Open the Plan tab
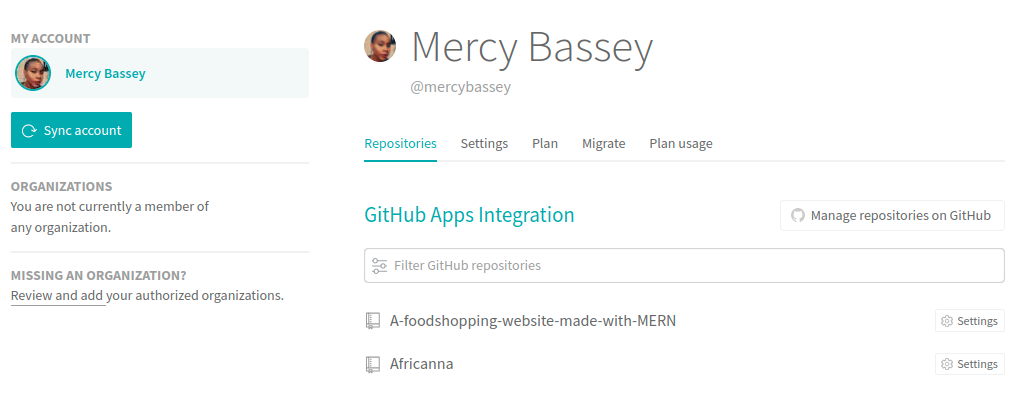This screenshot has width=1034, height=396. pos(545,143)
